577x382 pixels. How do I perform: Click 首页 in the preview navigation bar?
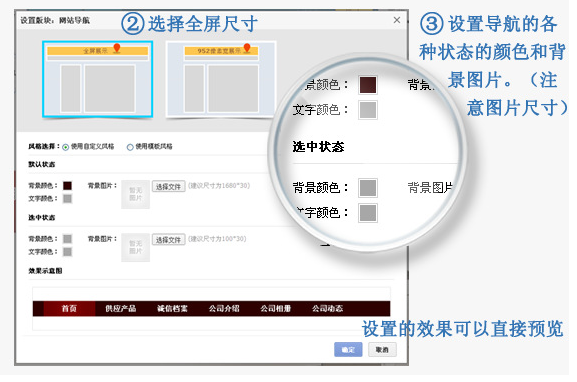point(69,308)
